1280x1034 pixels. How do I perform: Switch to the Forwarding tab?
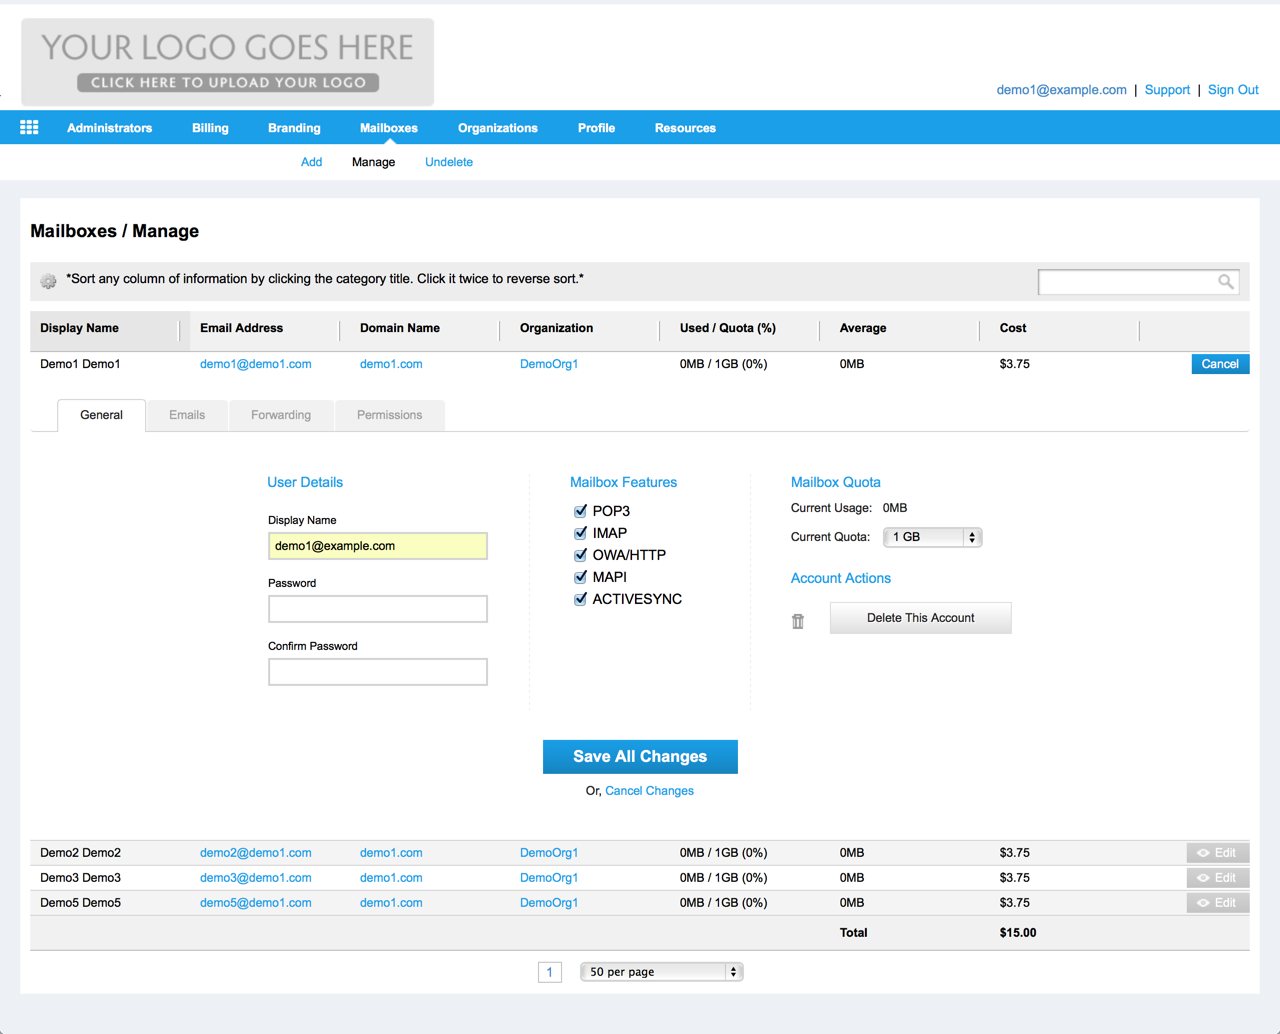click(281, 415)
